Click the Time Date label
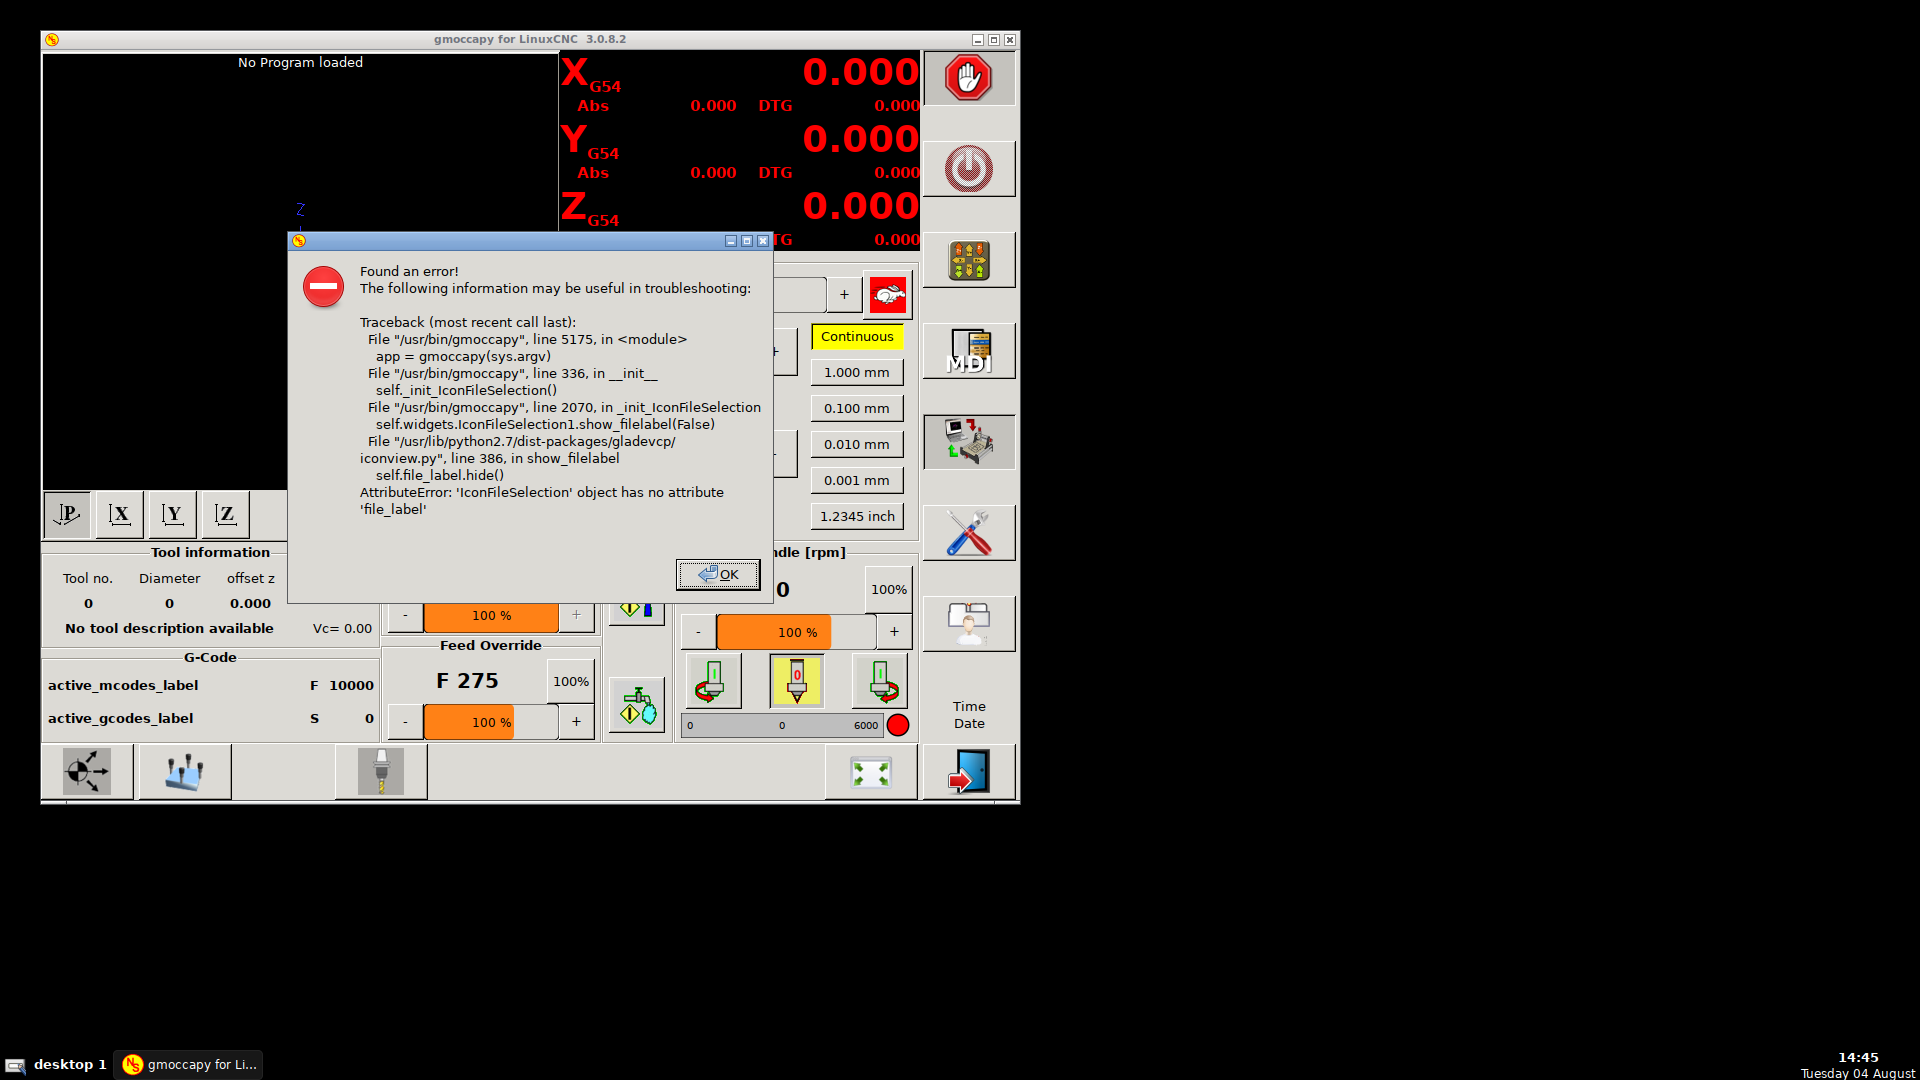 coord(969,715)
